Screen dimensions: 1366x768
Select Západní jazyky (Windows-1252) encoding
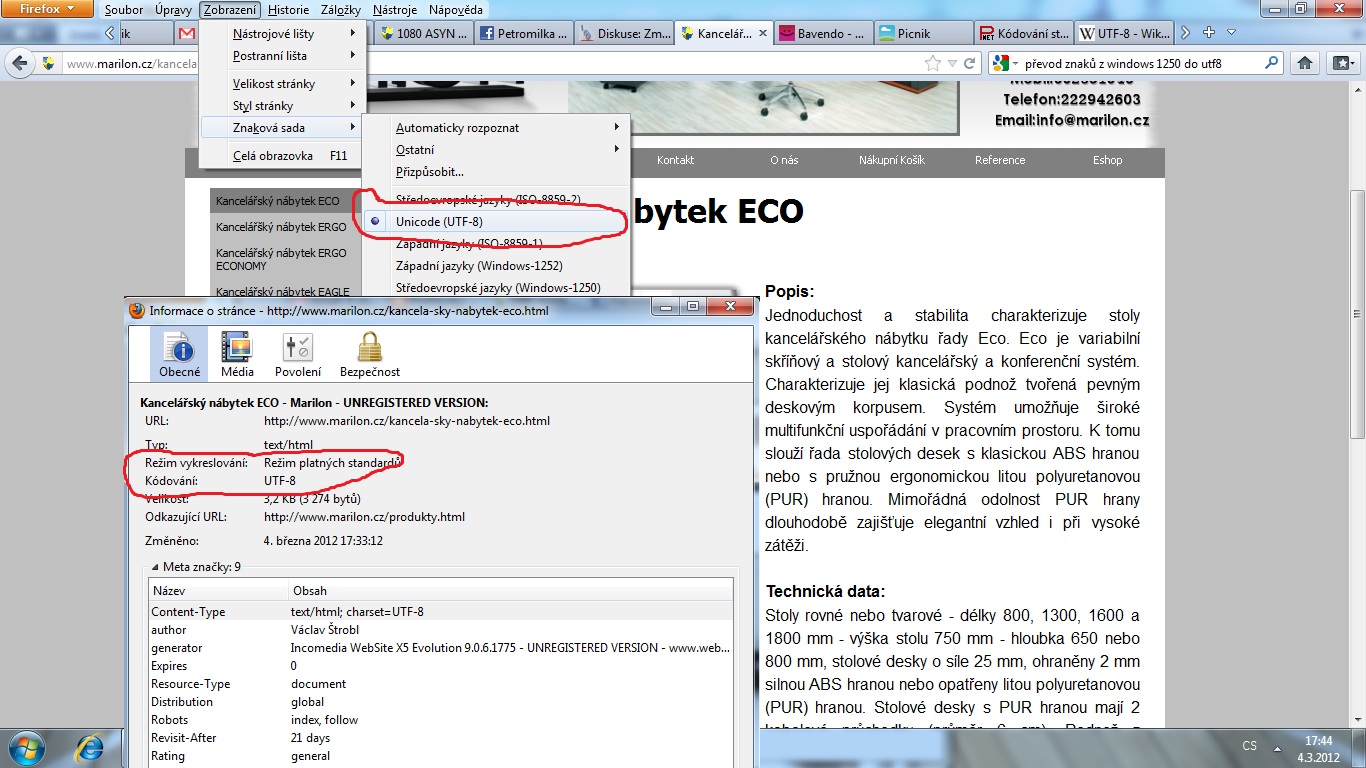point(495,266)
